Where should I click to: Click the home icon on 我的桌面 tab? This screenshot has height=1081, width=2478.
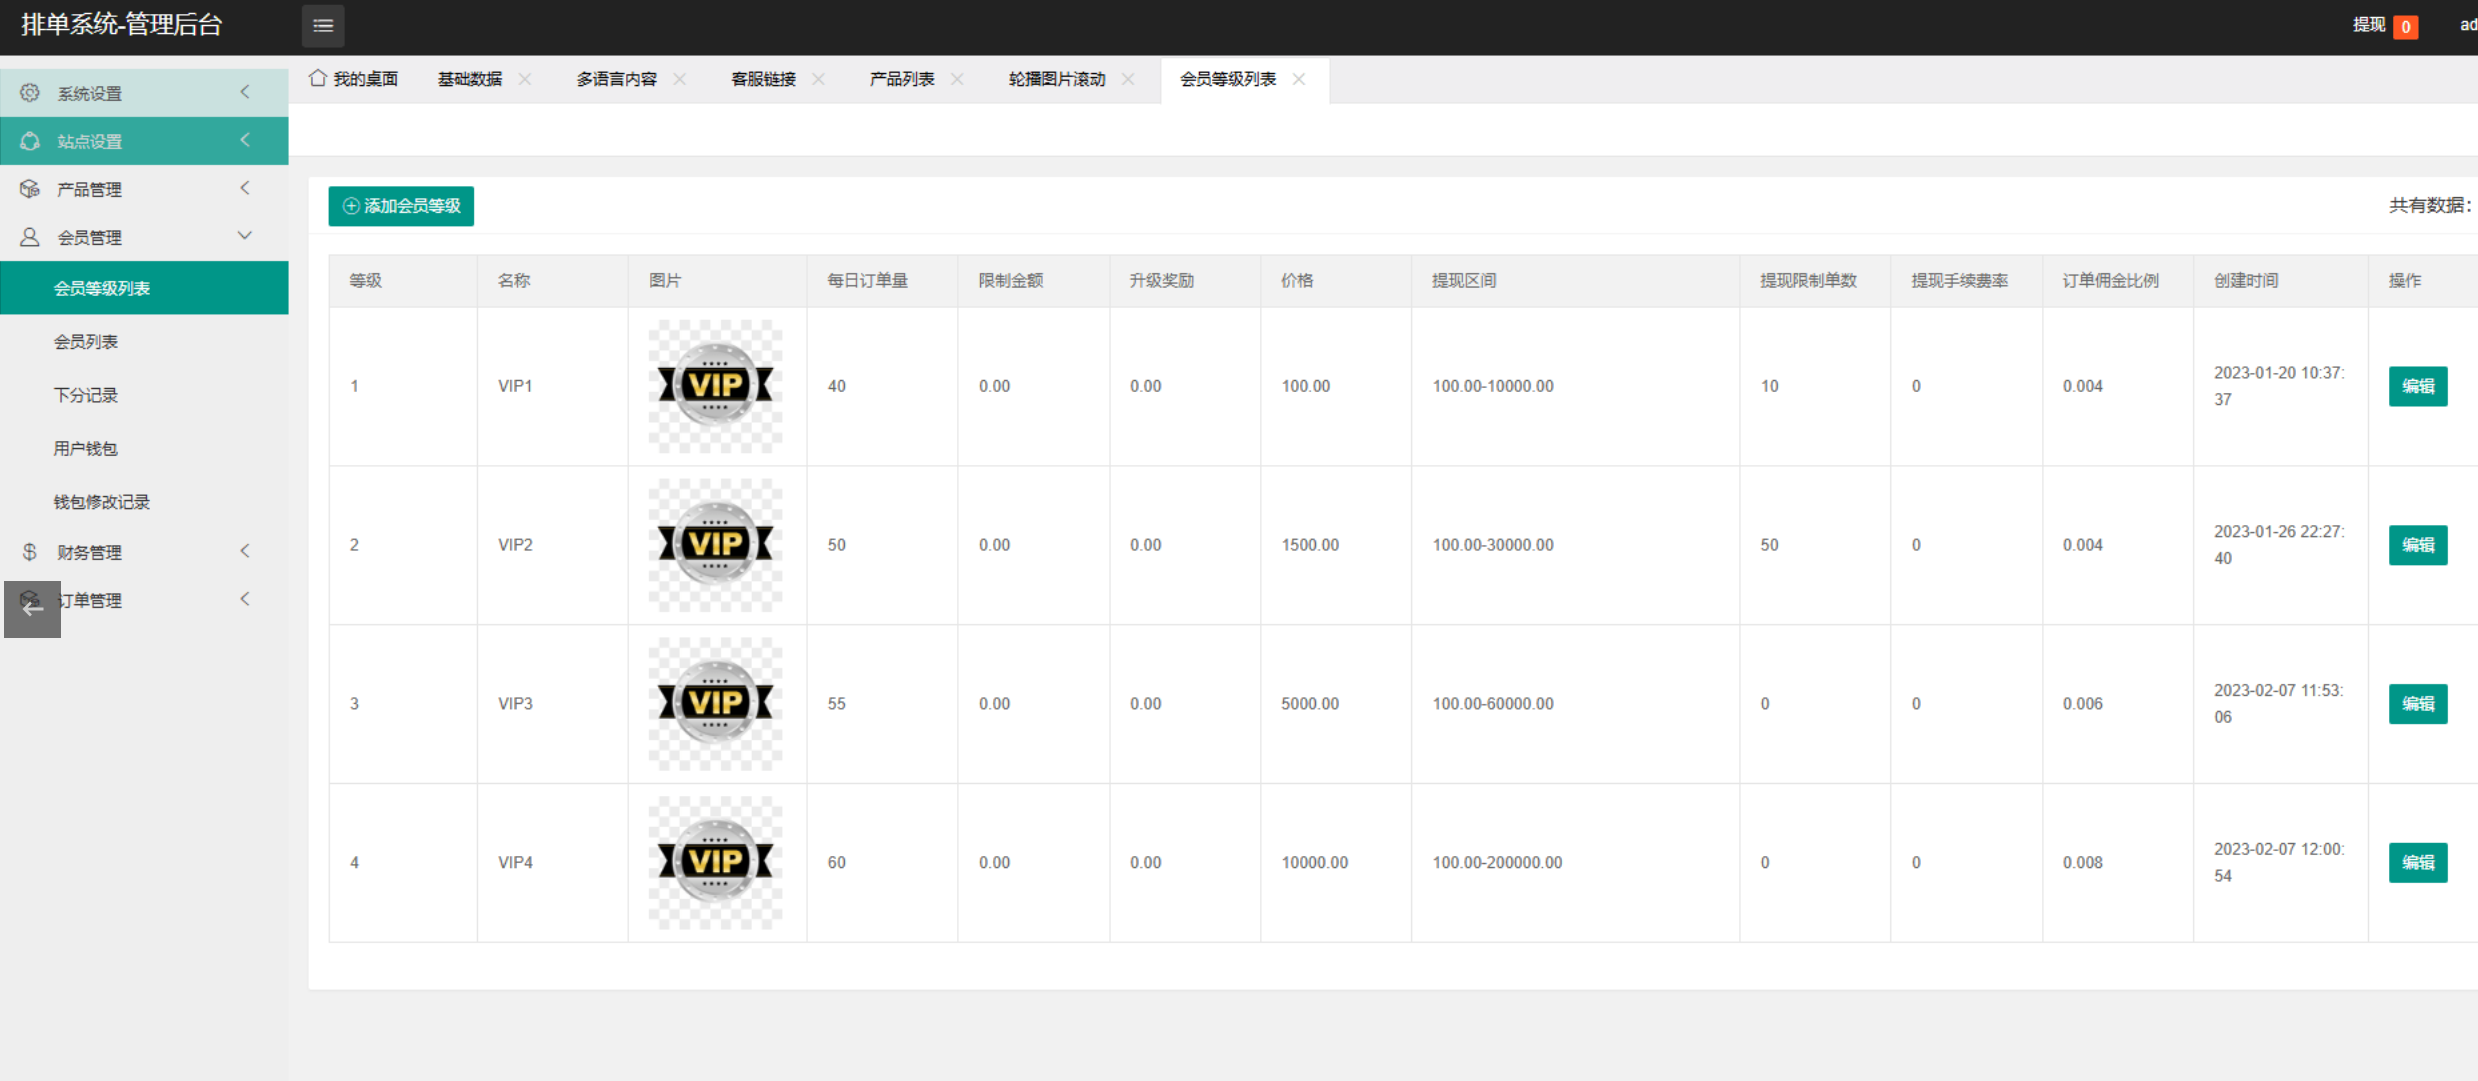[x=318, y=78]
